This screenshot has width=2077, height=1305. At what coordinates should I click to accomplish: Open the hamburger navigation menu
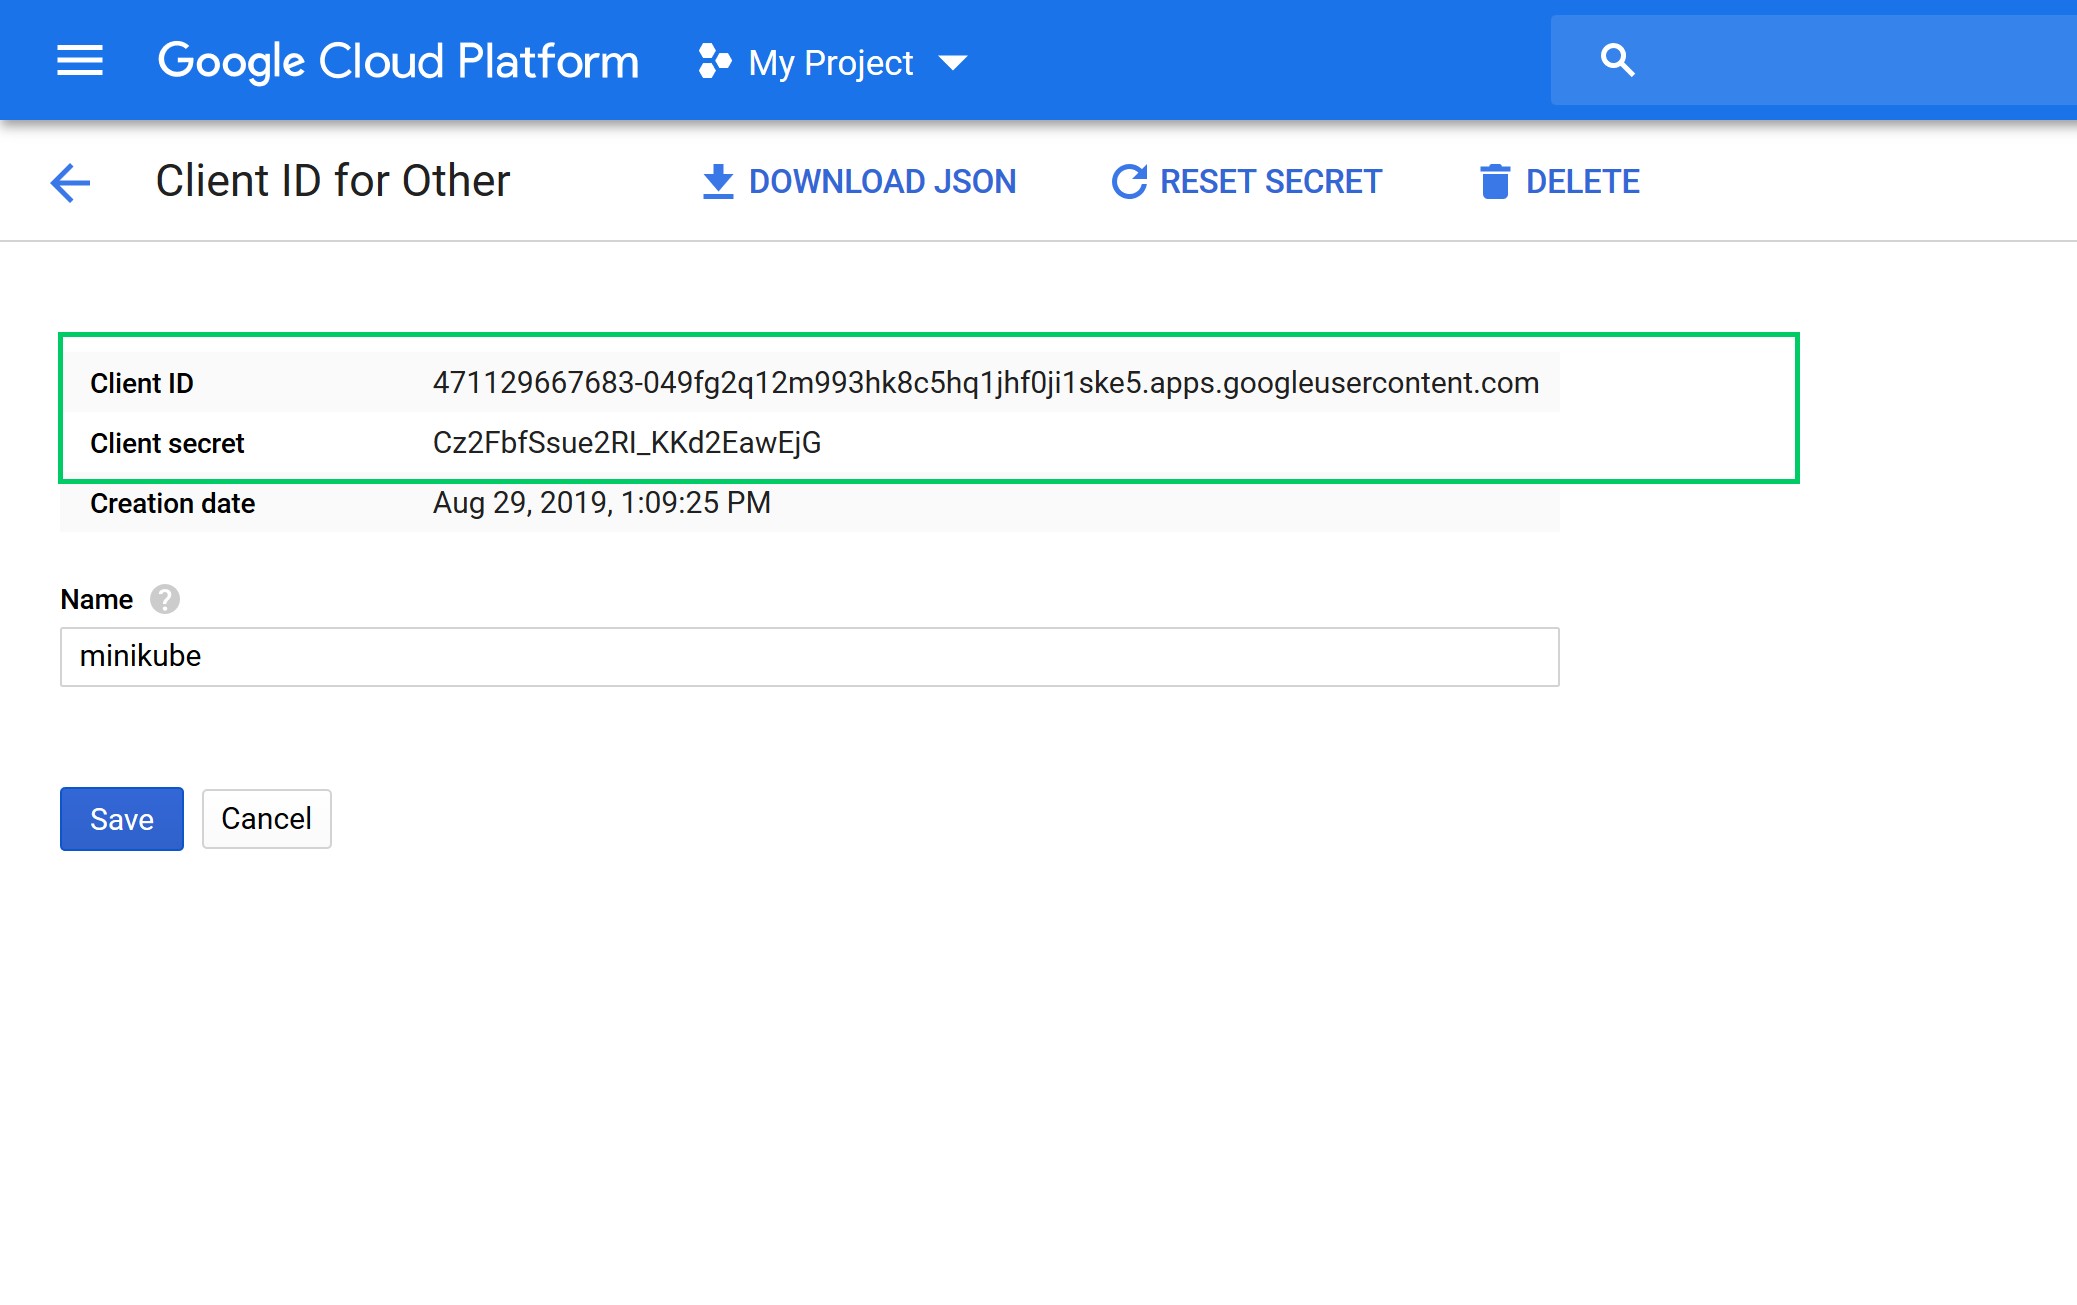tap(80, 61)
